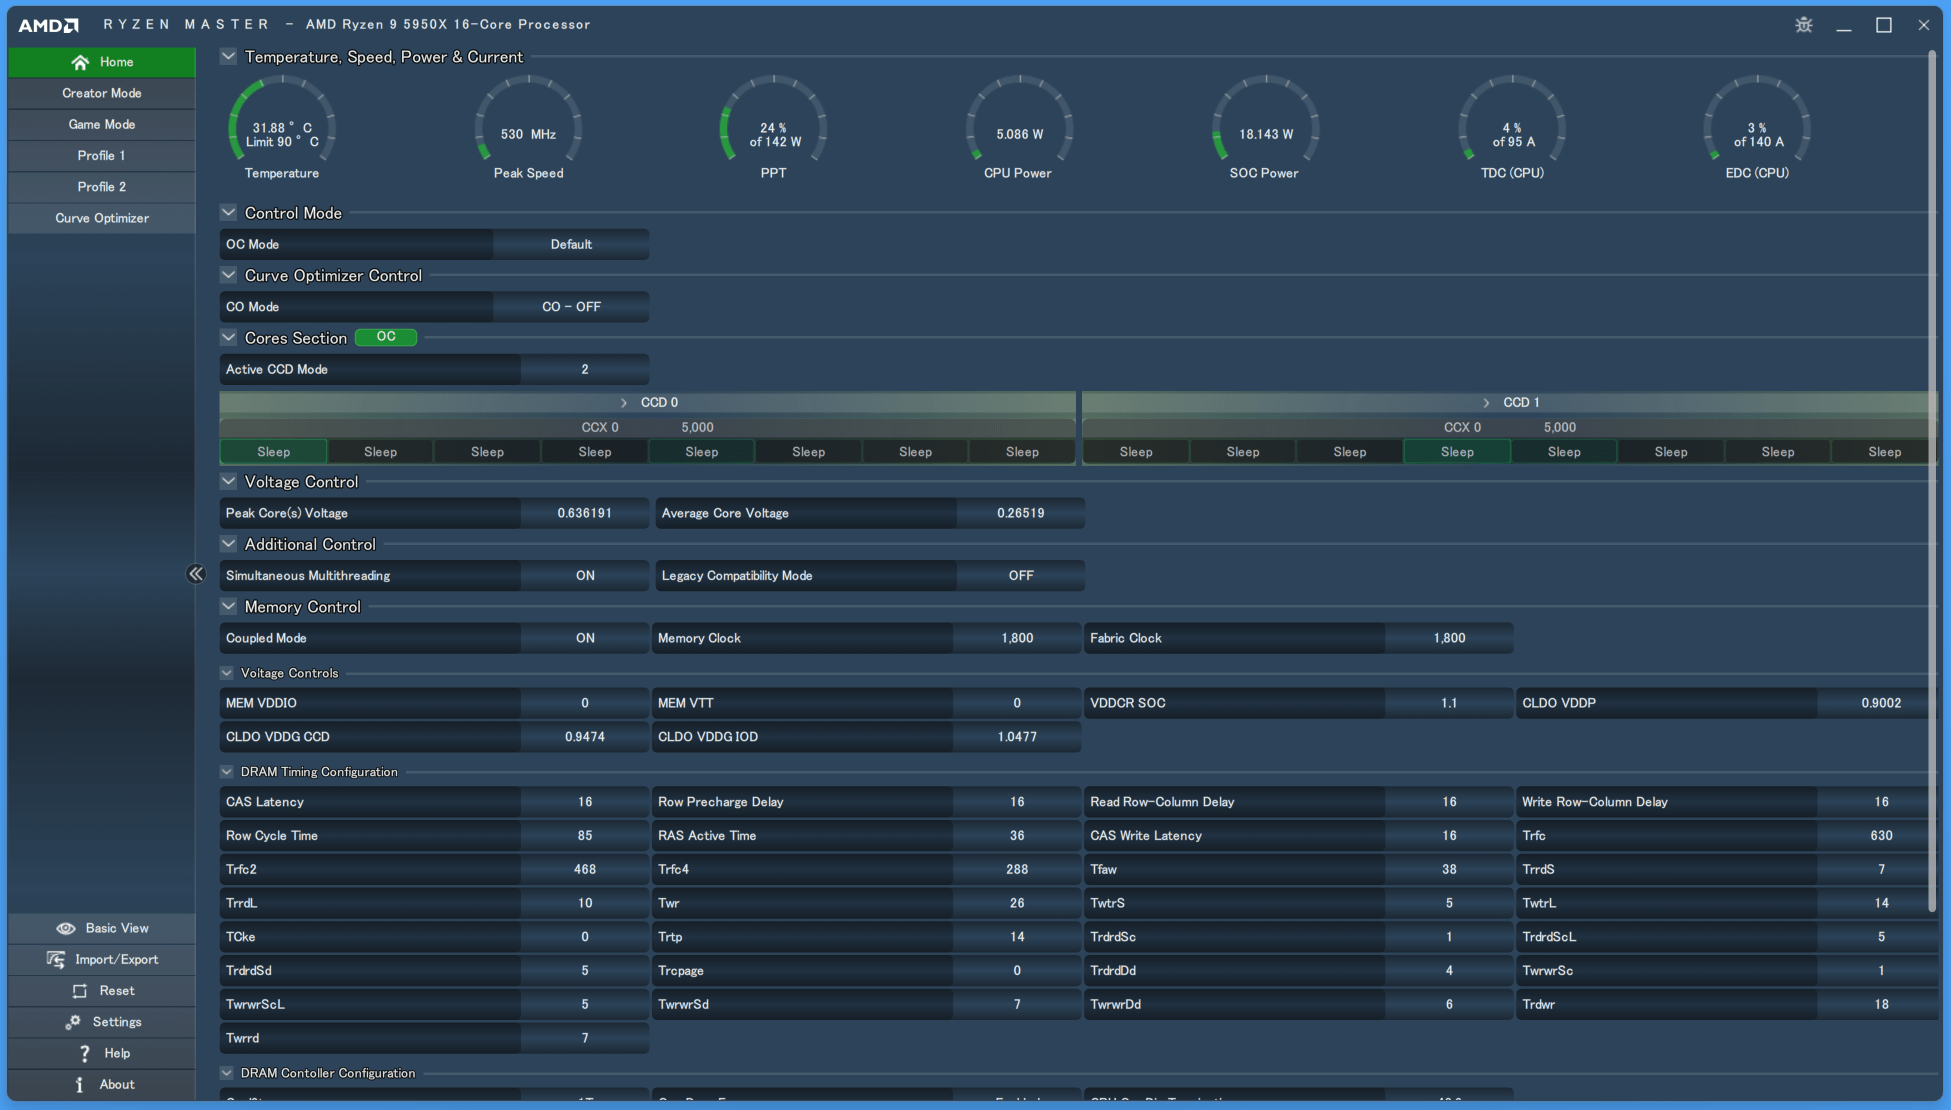The height and width of the screenshot is (1110, 1951).
Task: Select the first Sleep core in CCD 0
Action: [x=273, y=452]
